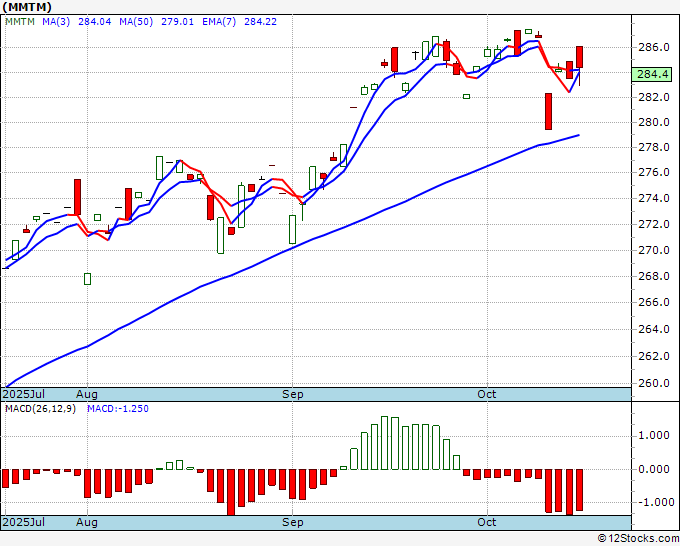
Task: Click the 262.0 price axis label
Action: [654, 356]
